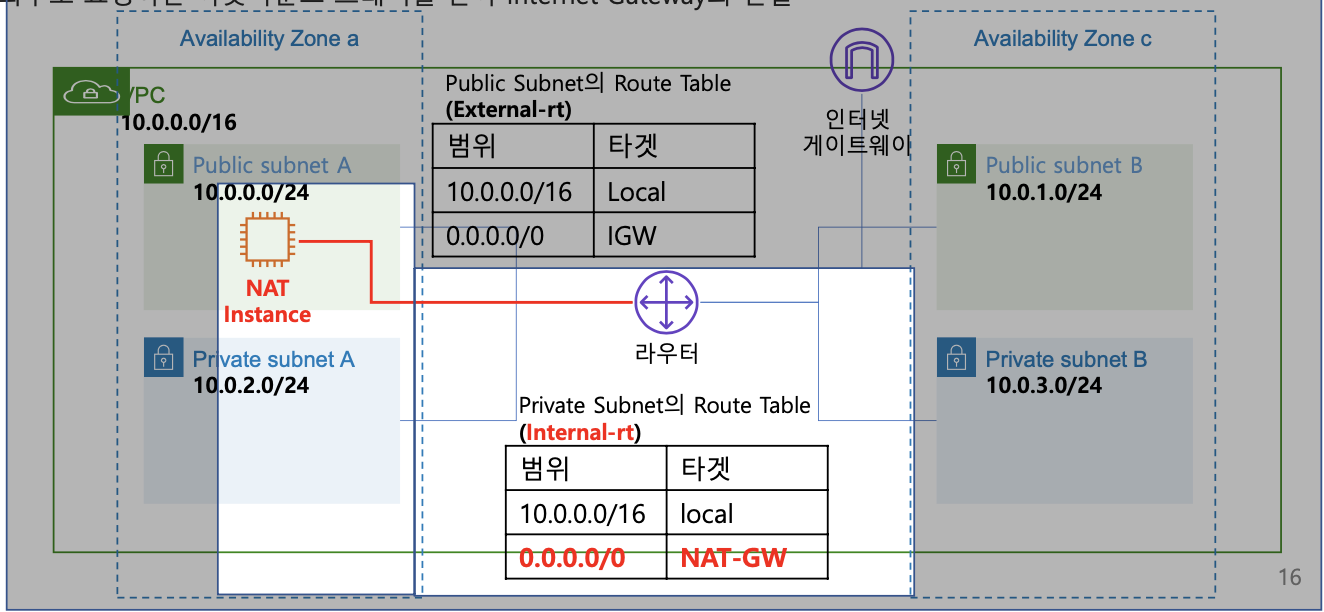The image size is (1324, 612).
Task: Select Private subnet B lock icon
Action: pos(956,358)
